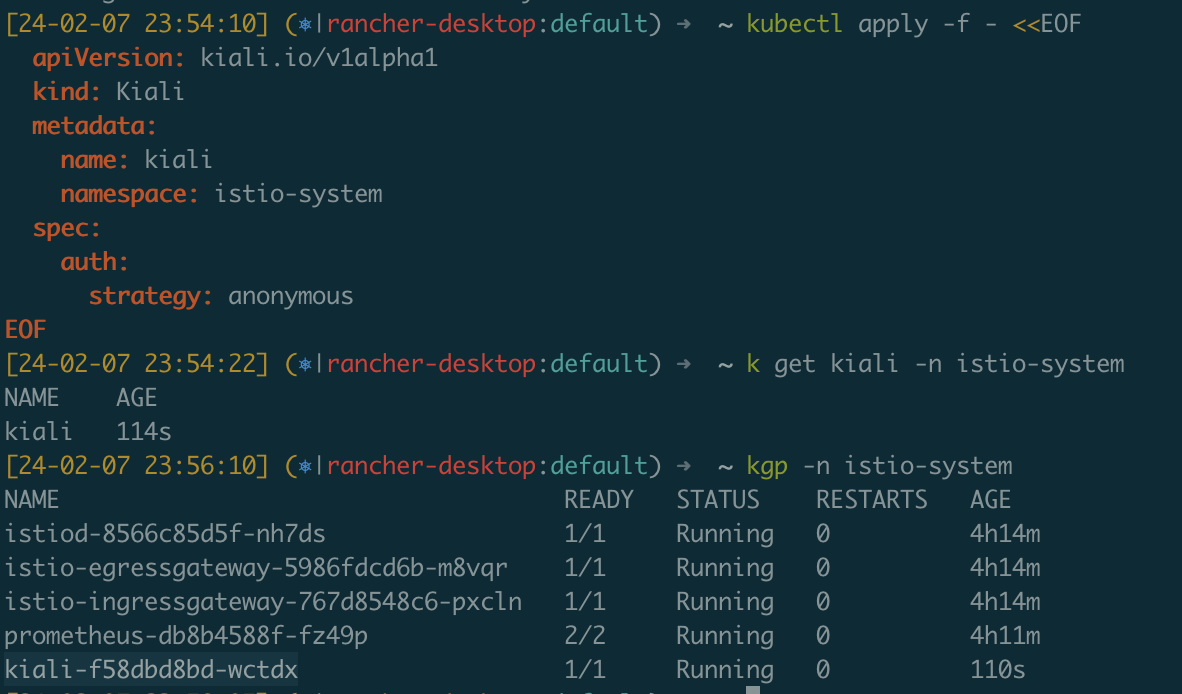Click the "namespace:" key
This screenshot has width=1182, height=694.
[x=130, y=194]
